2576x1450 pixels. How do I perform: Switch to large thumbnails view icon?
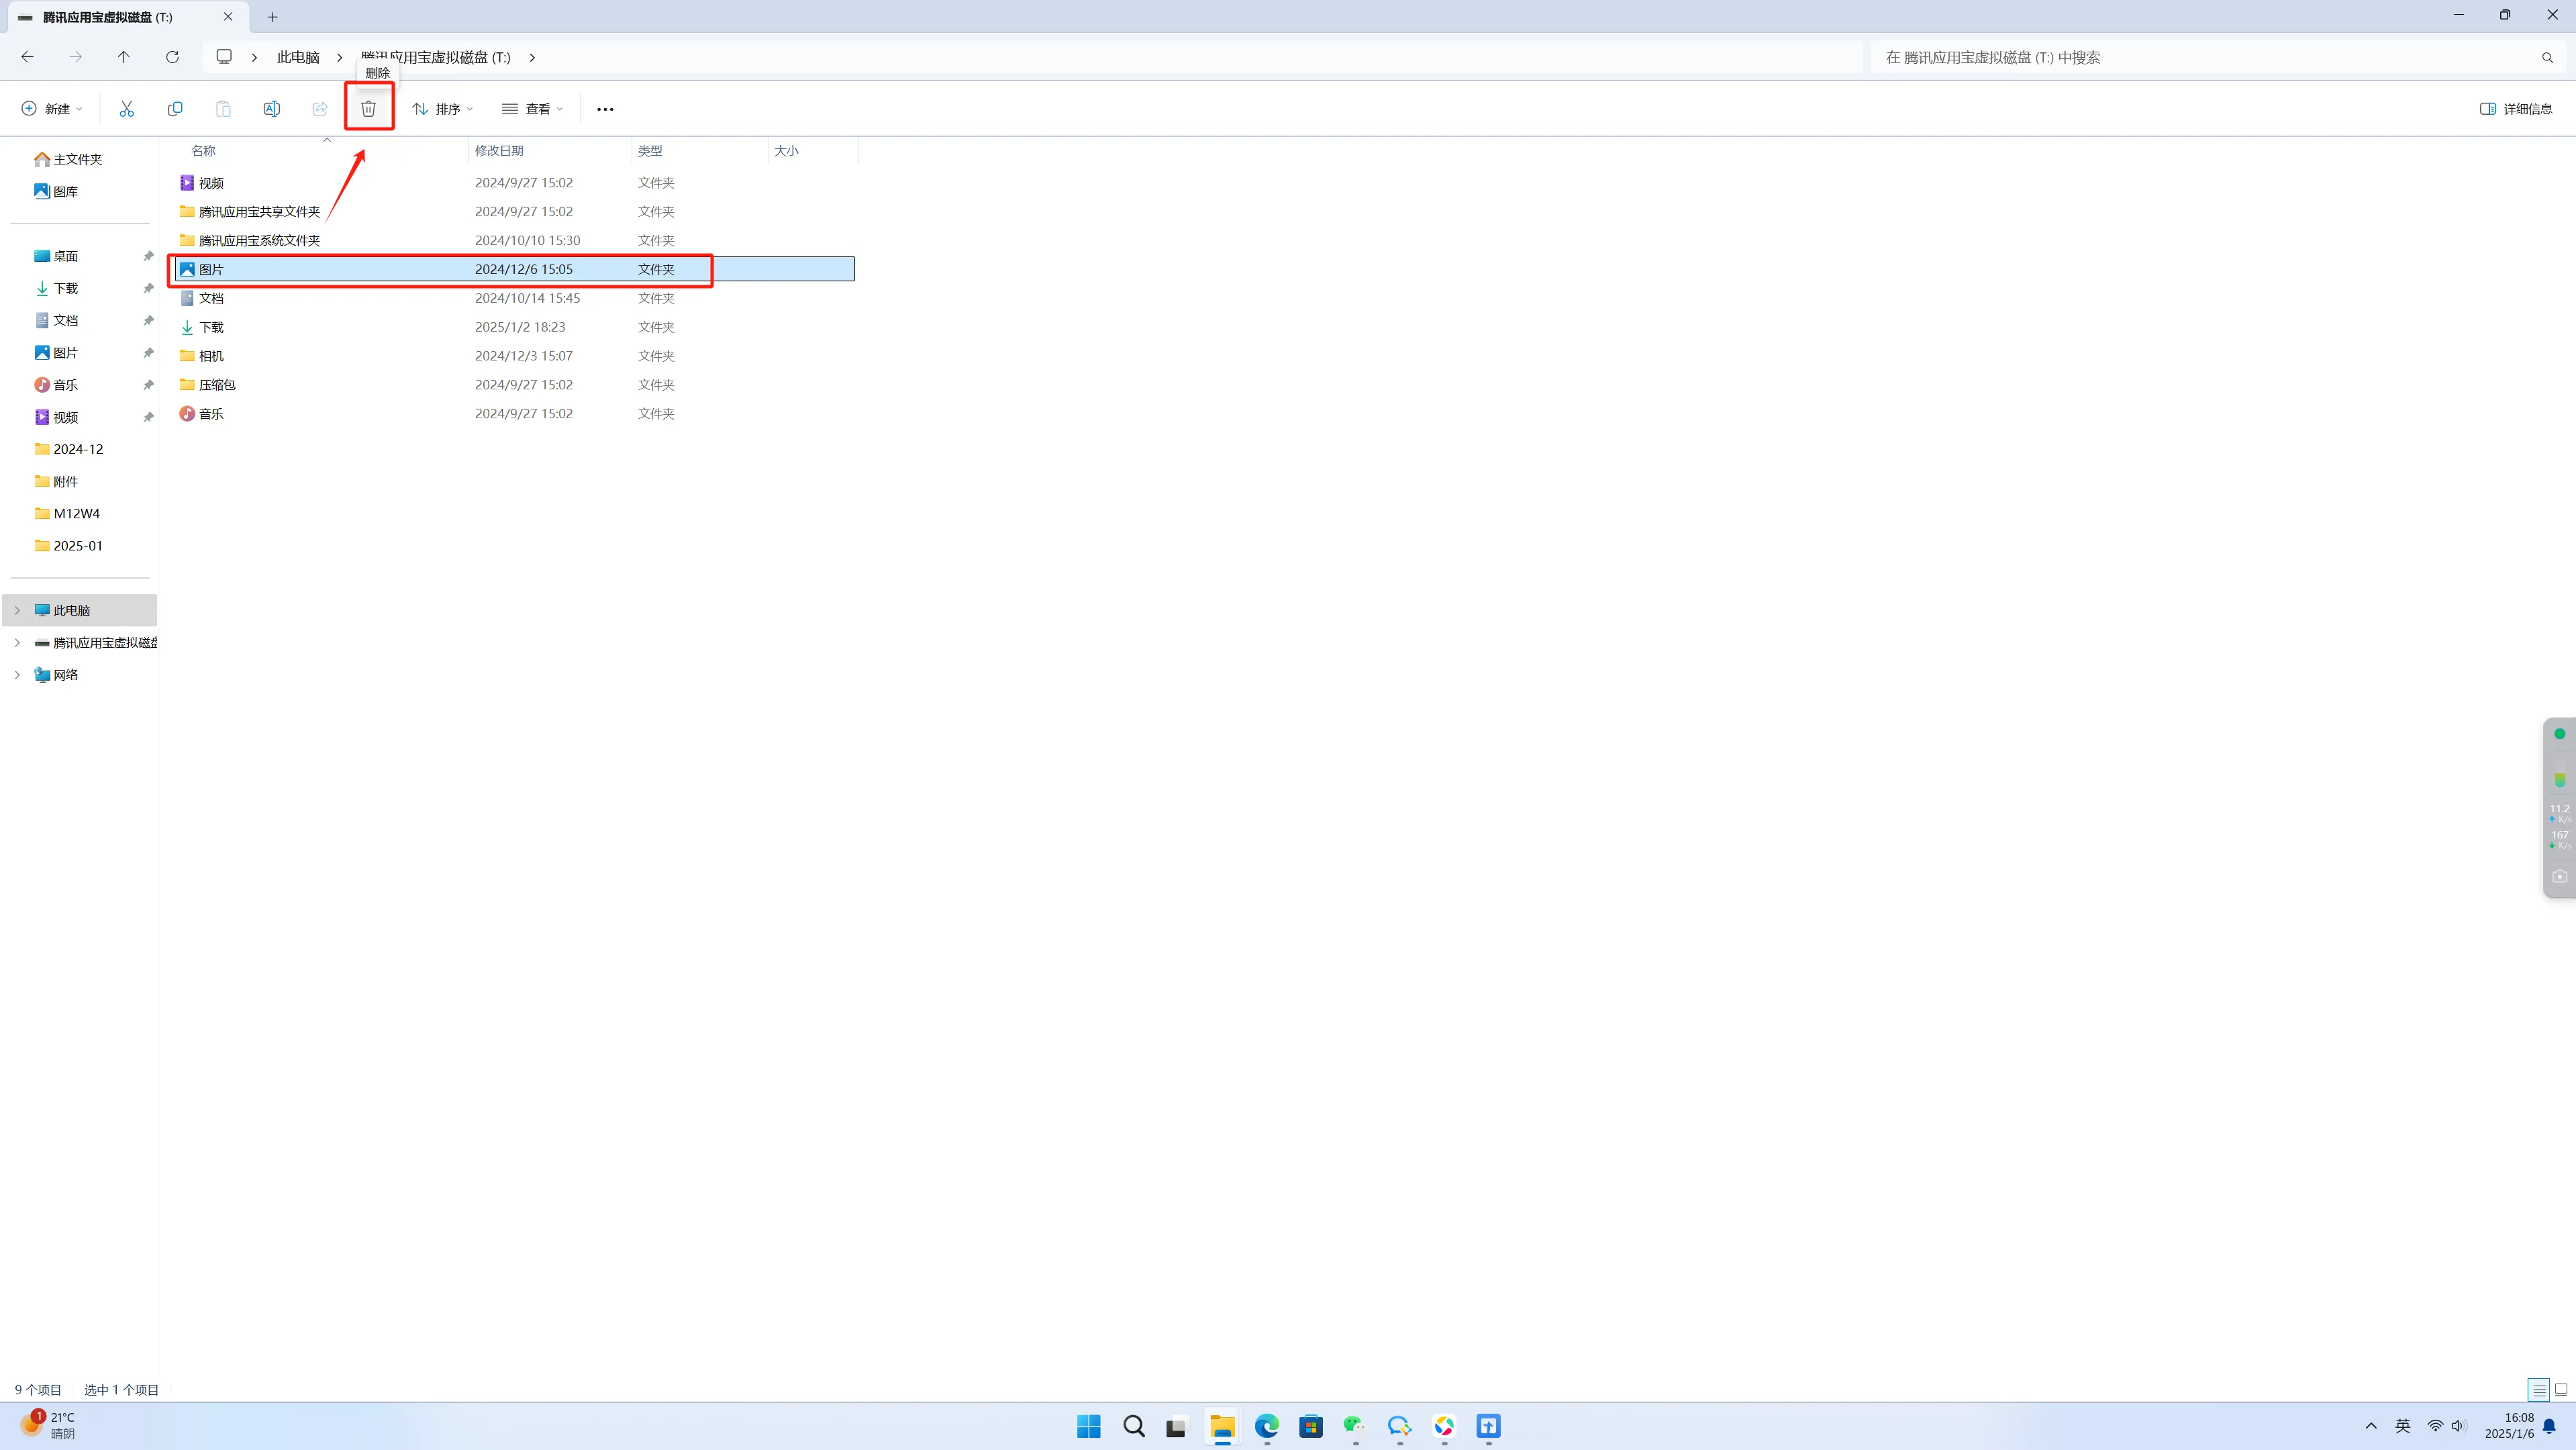click(2561, 1389)
